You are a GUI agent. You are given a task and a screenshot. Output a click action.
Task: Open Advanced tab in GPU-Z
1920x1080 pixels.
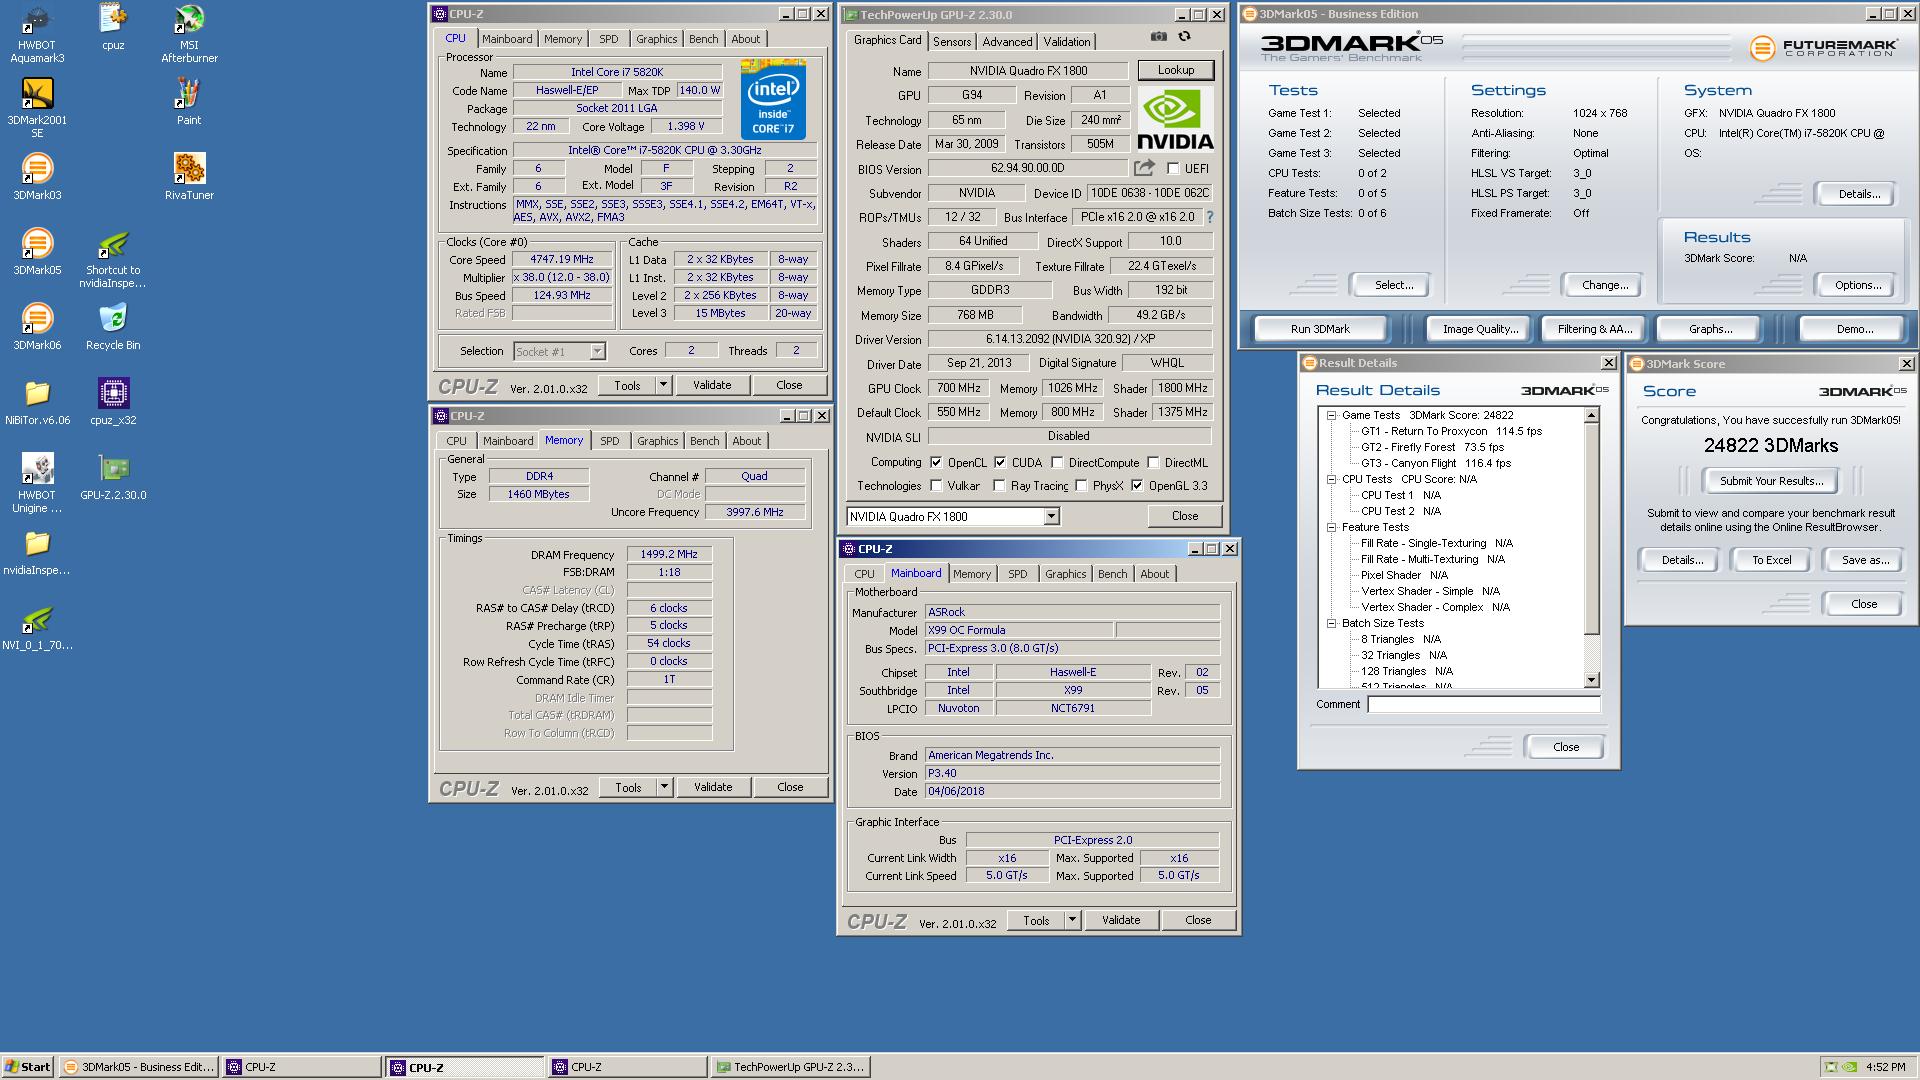[1007, 42]
